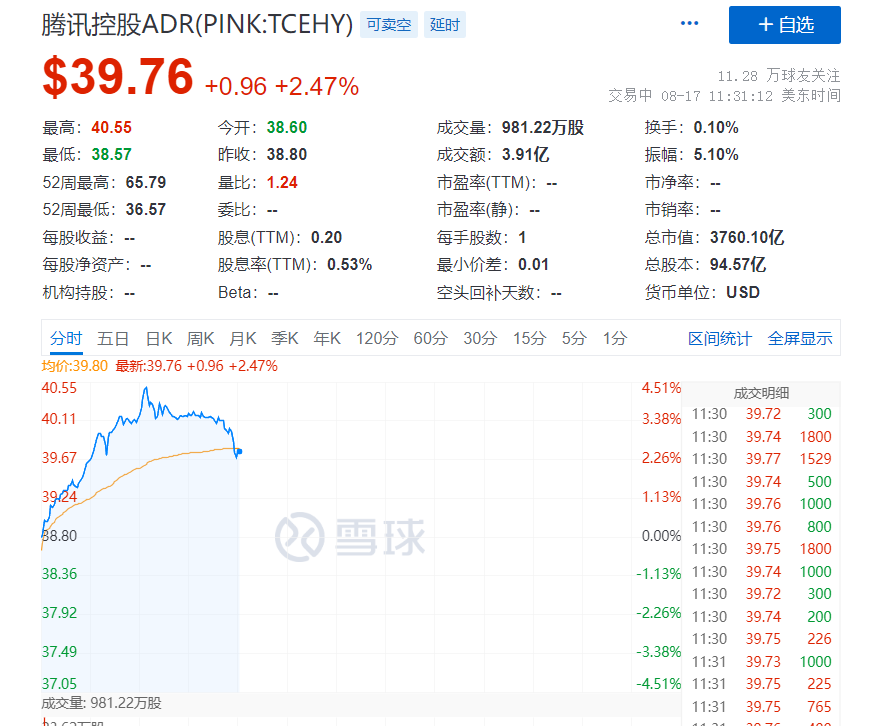Click the 振幅 value 5.10%
This screenshot has width=878, height=726.
pyautogui.click(x=716, y=154)
